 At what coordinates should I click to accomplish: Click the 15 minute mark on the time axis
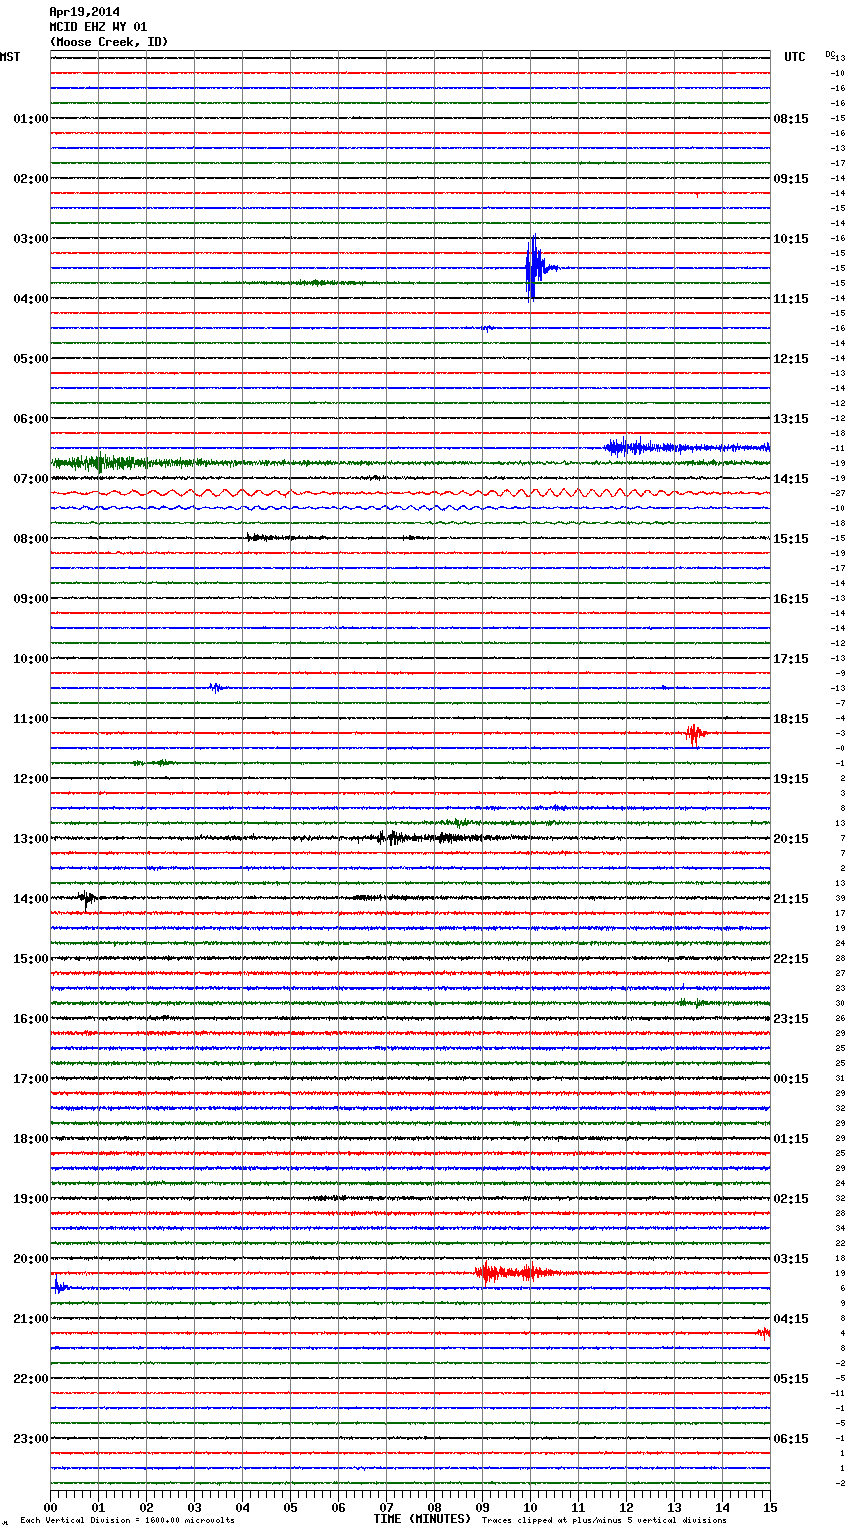point(770,1508)
